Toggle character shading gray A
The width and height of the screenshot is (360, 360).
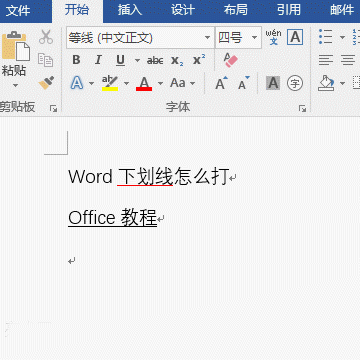click(x=273, y=83)
